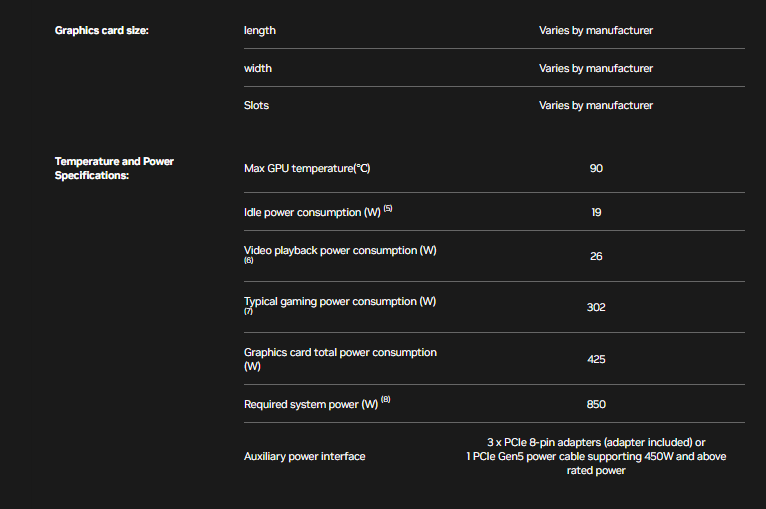Screen dimensions: 766x509
Task: Click the total power consumption value 425
Action: click(x=596, y=359)
